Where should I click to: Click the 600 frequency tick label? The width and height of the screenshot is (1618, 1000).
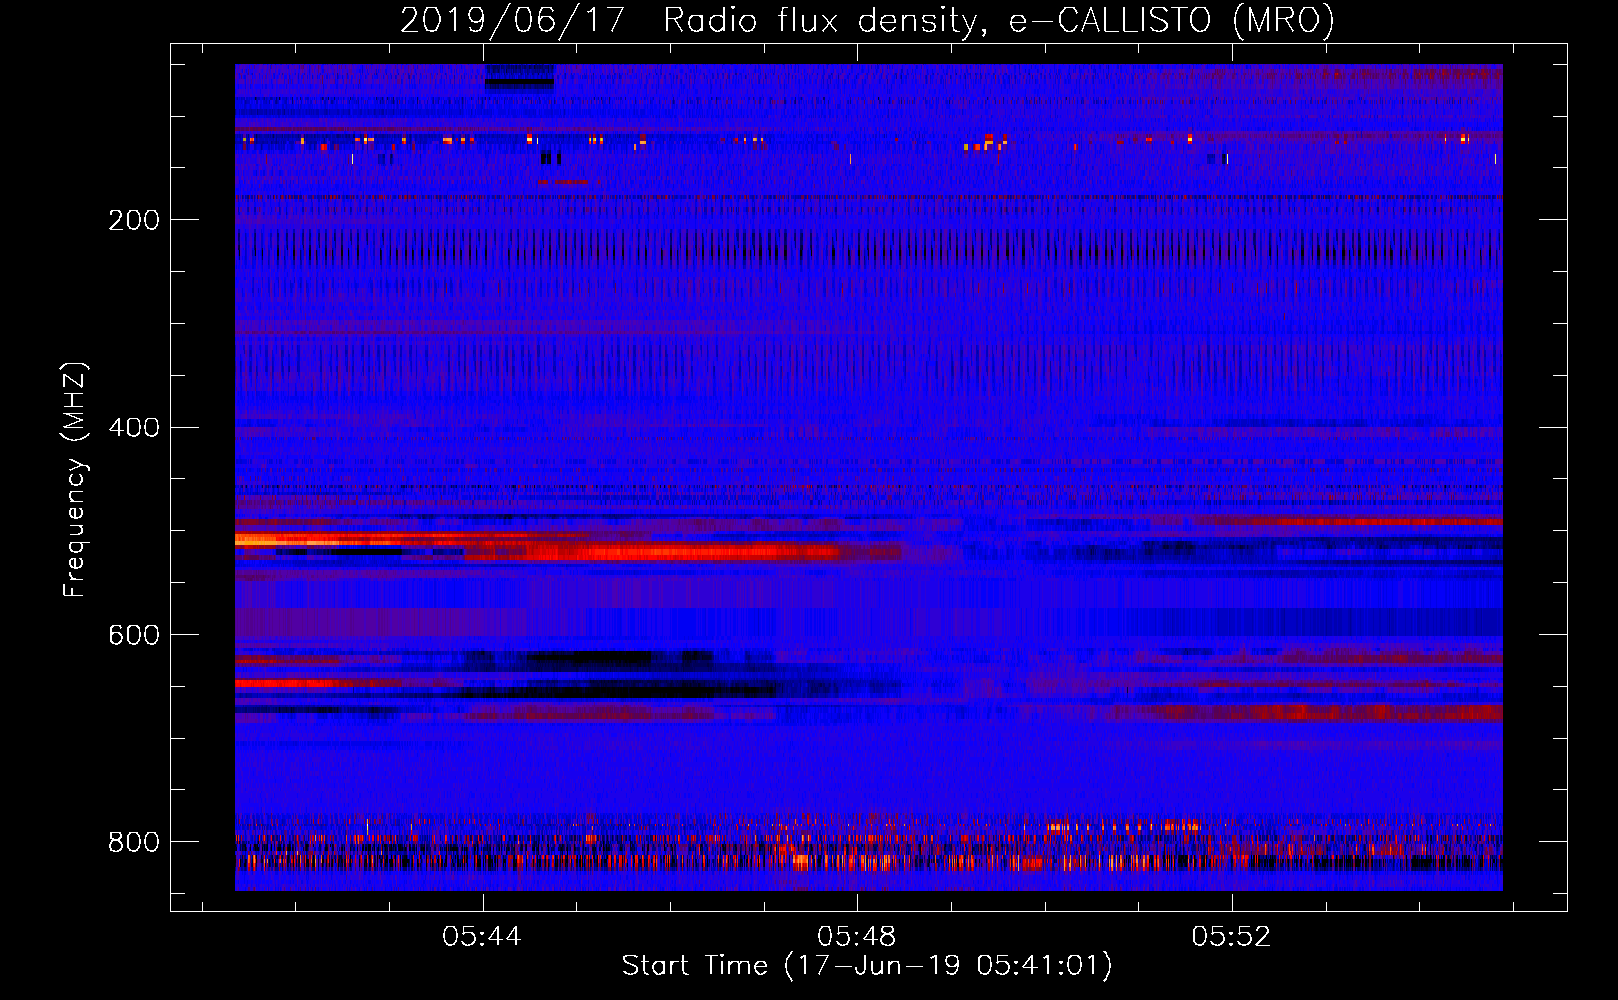(x=134, y=635)
